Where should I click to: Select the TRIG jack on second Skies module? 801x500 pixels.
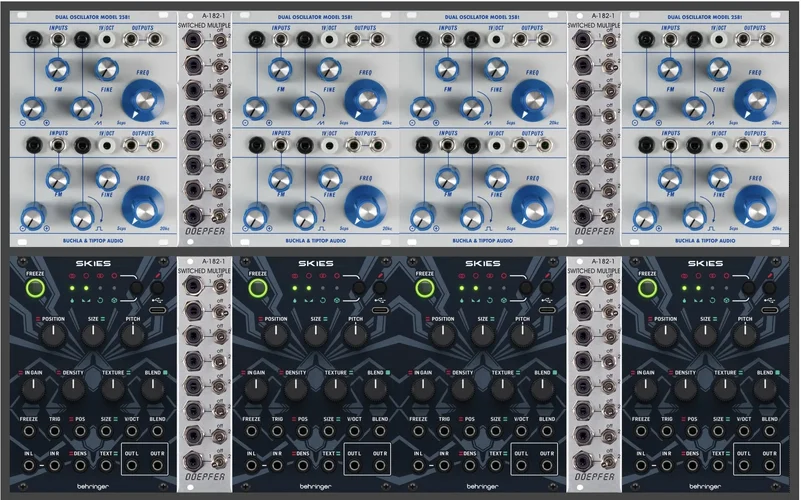point(277,431)
